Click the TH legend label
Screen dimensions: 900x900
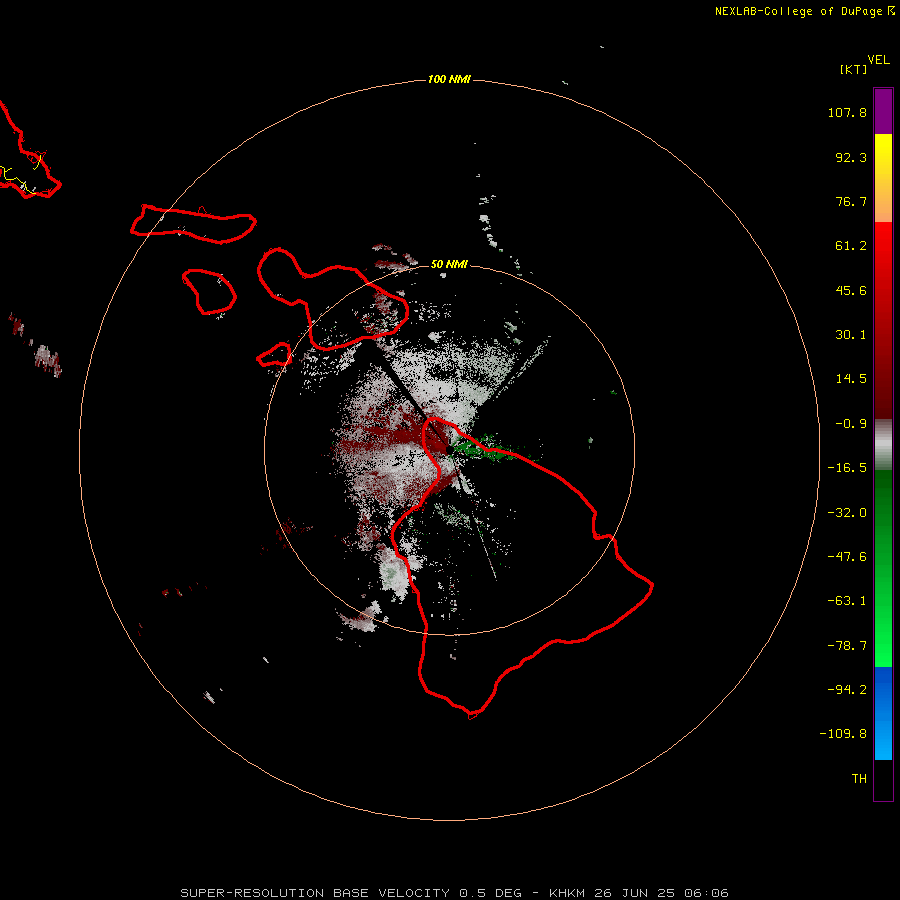tap(859, 778)
